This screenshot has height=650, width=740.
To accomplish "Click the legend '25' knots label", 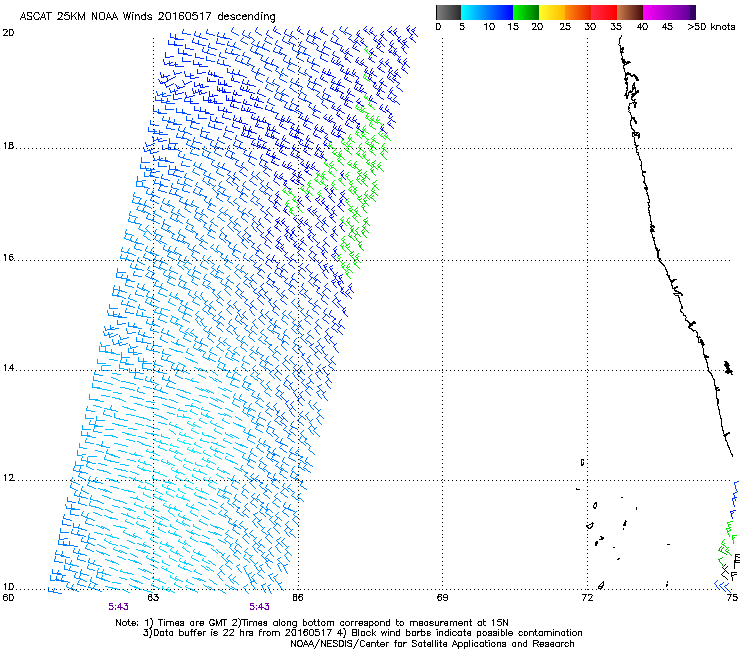I will coord(565,27).
